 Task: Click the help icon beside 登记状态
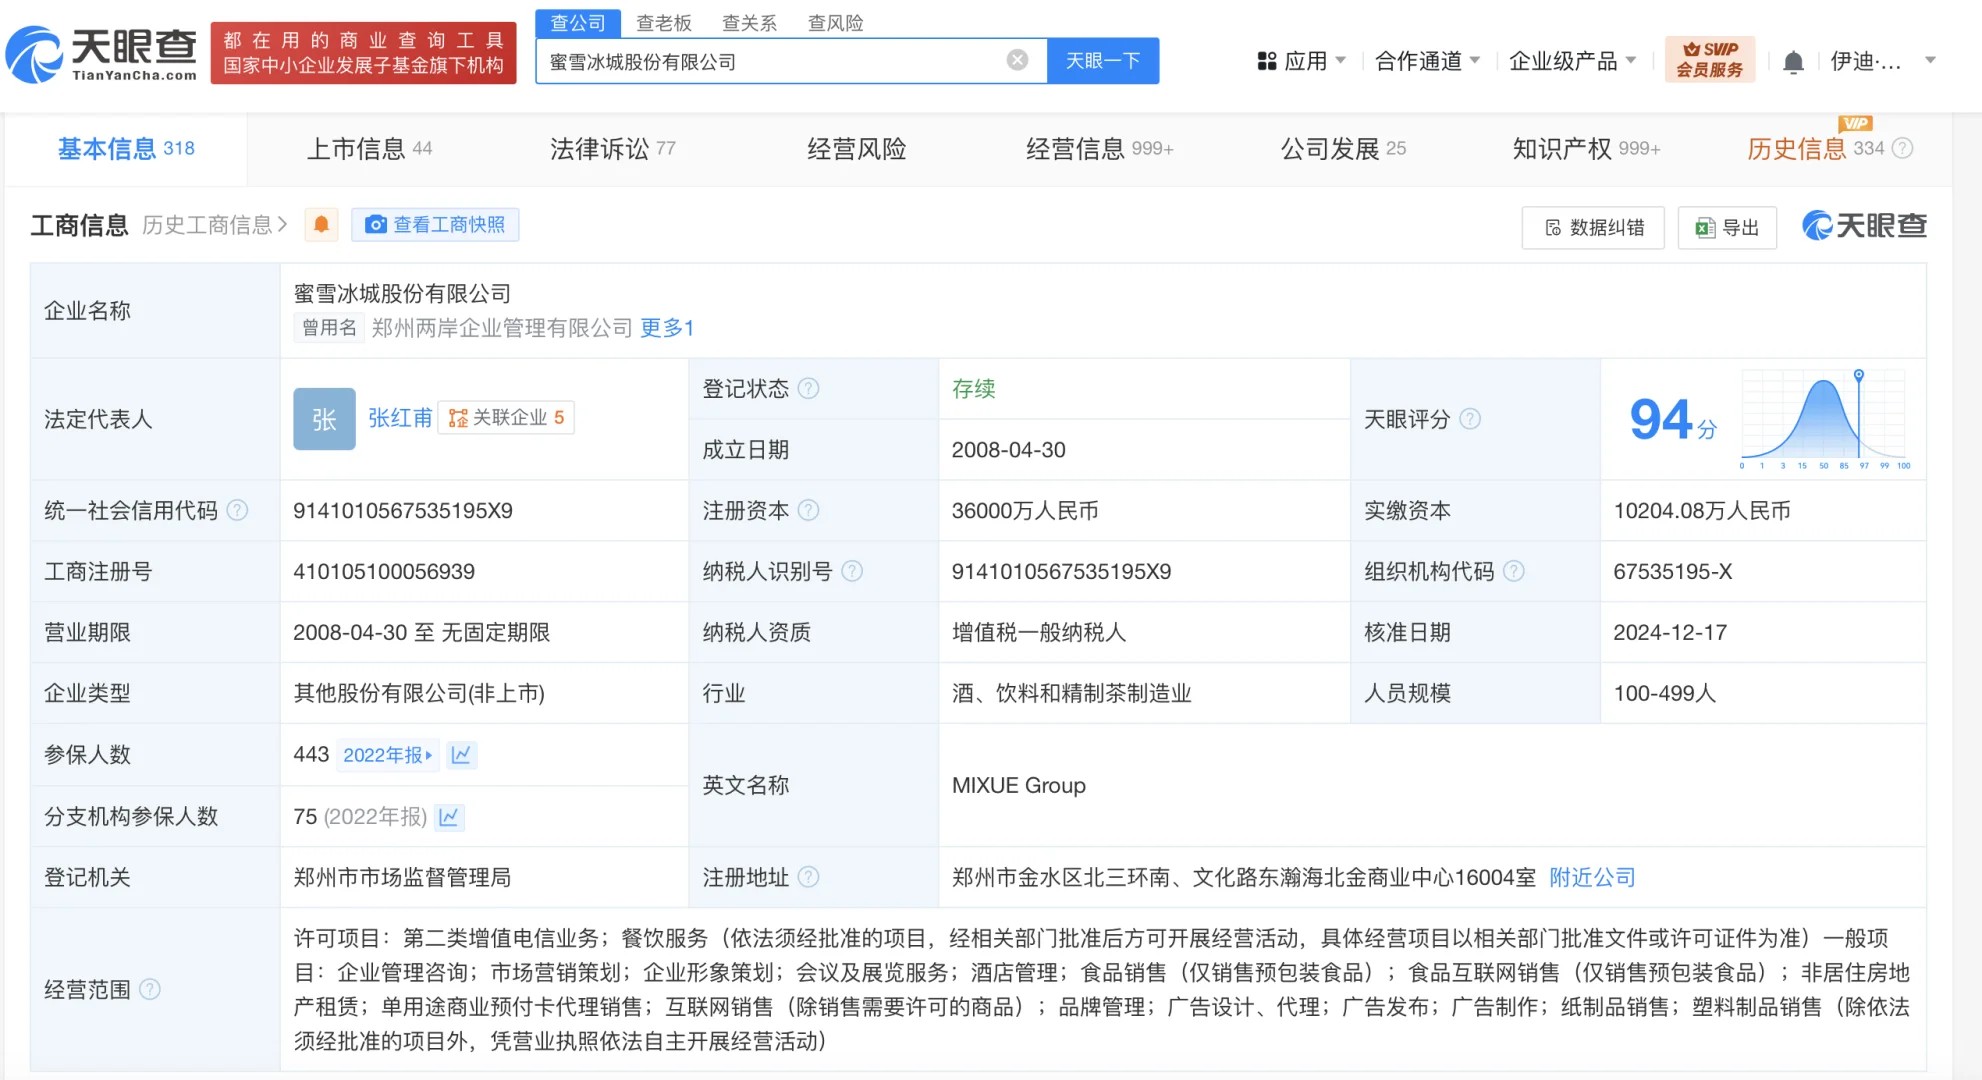[809, 388]
